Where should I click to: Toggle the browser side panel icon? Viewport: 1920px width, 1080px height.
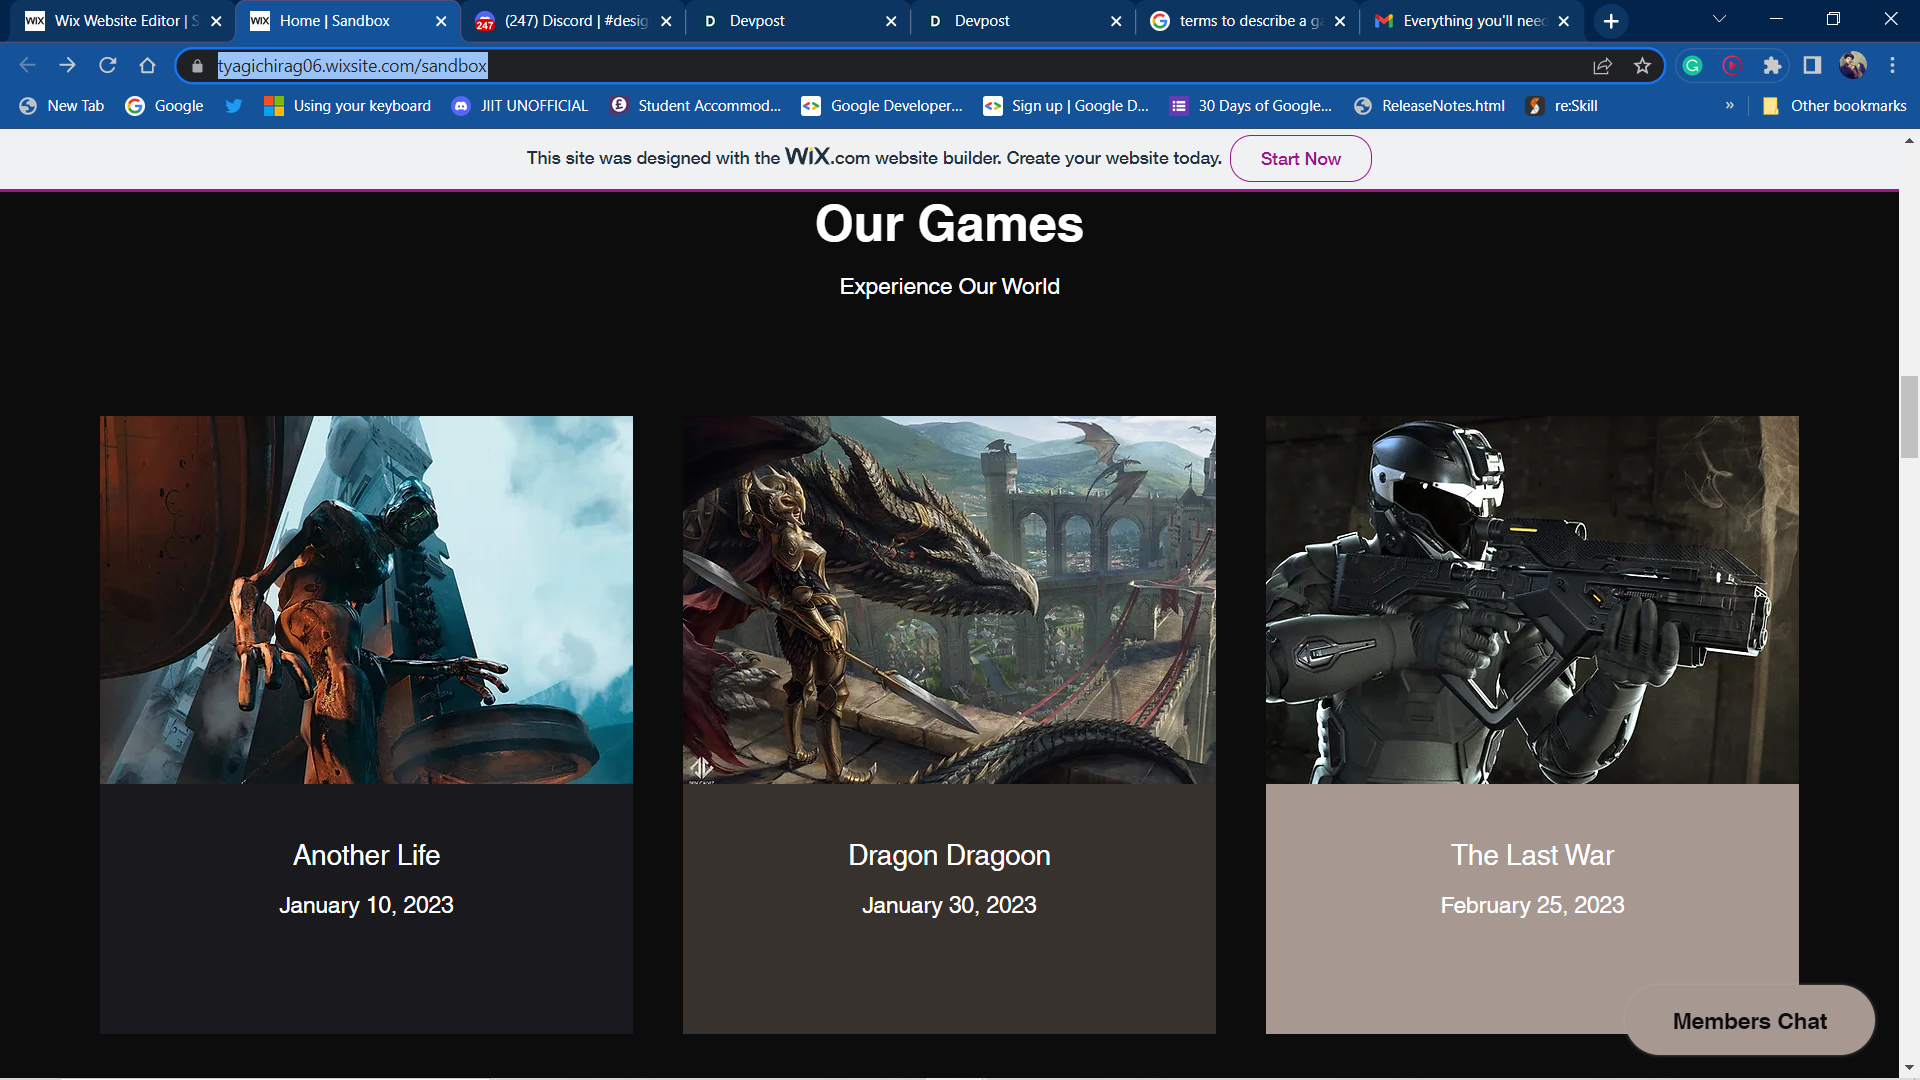[x=1812, y=66]
